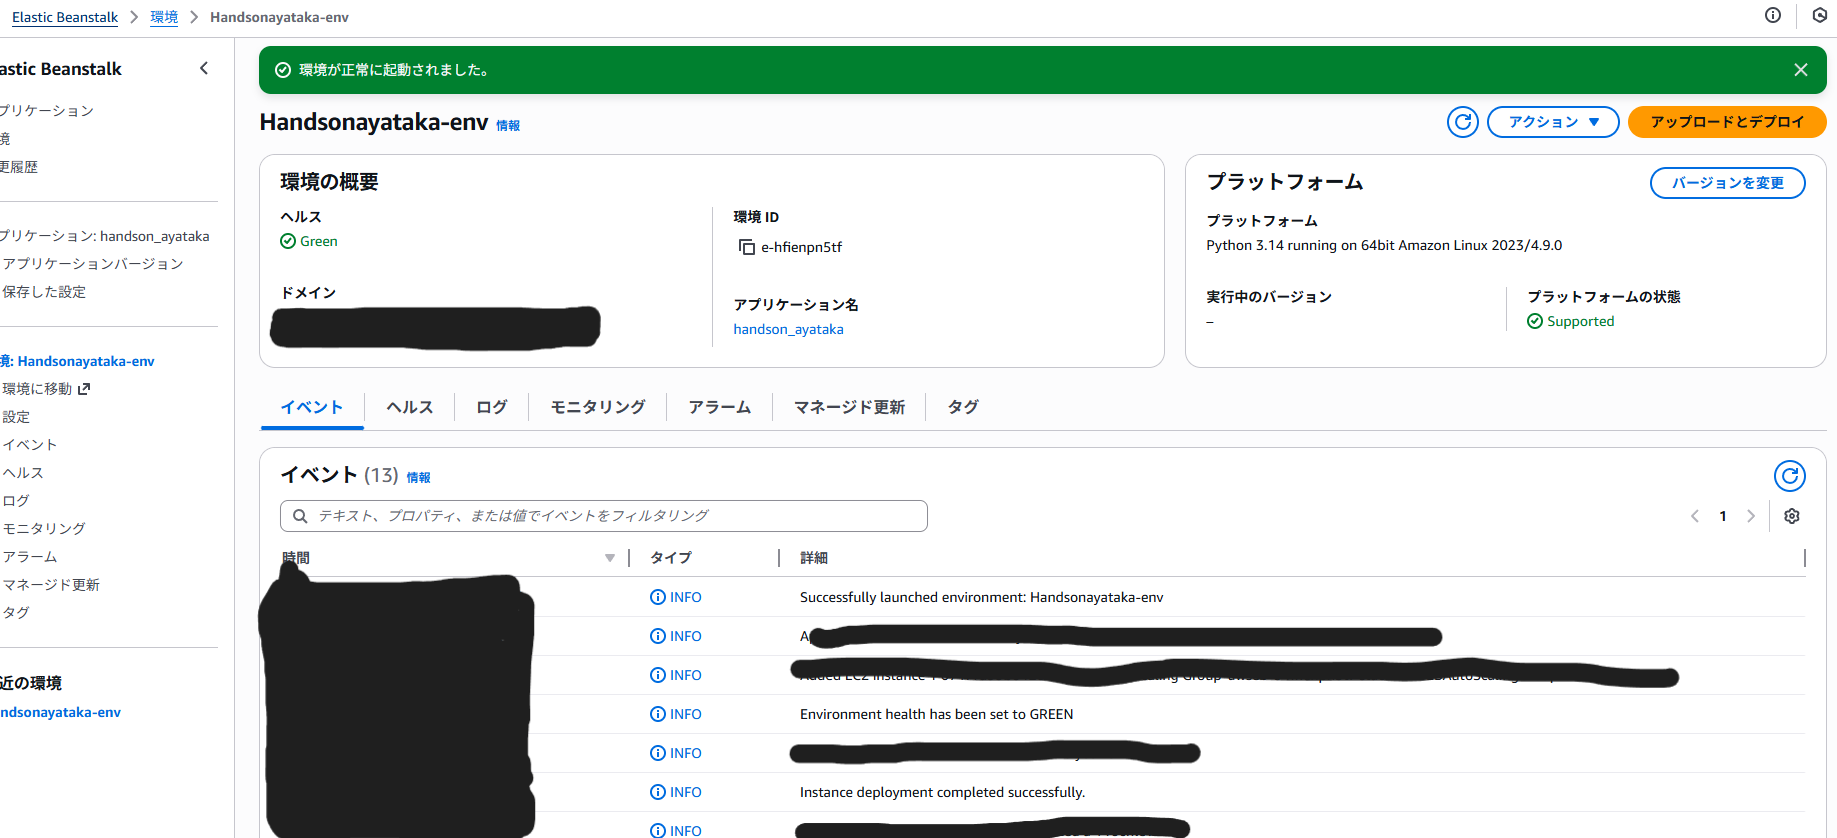Go to next events page arrow
Viewport: 1837px width, 838px height.
coord(1751,516)
